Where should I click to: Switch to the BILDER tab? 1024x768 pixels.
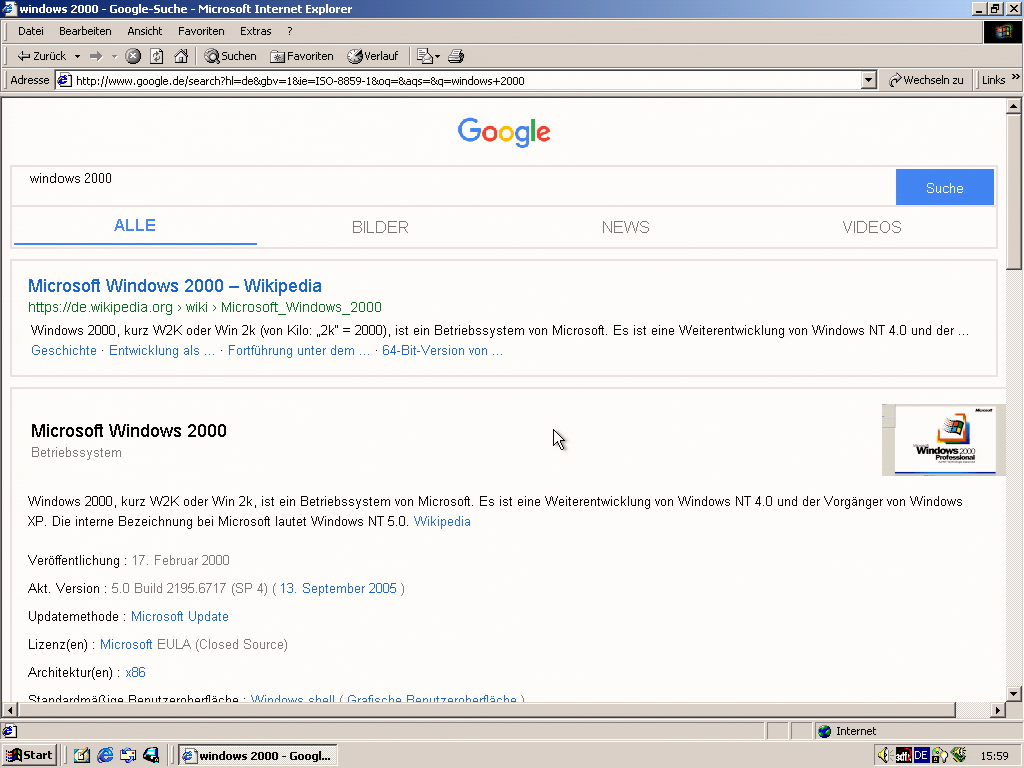[x=380, y=227]
